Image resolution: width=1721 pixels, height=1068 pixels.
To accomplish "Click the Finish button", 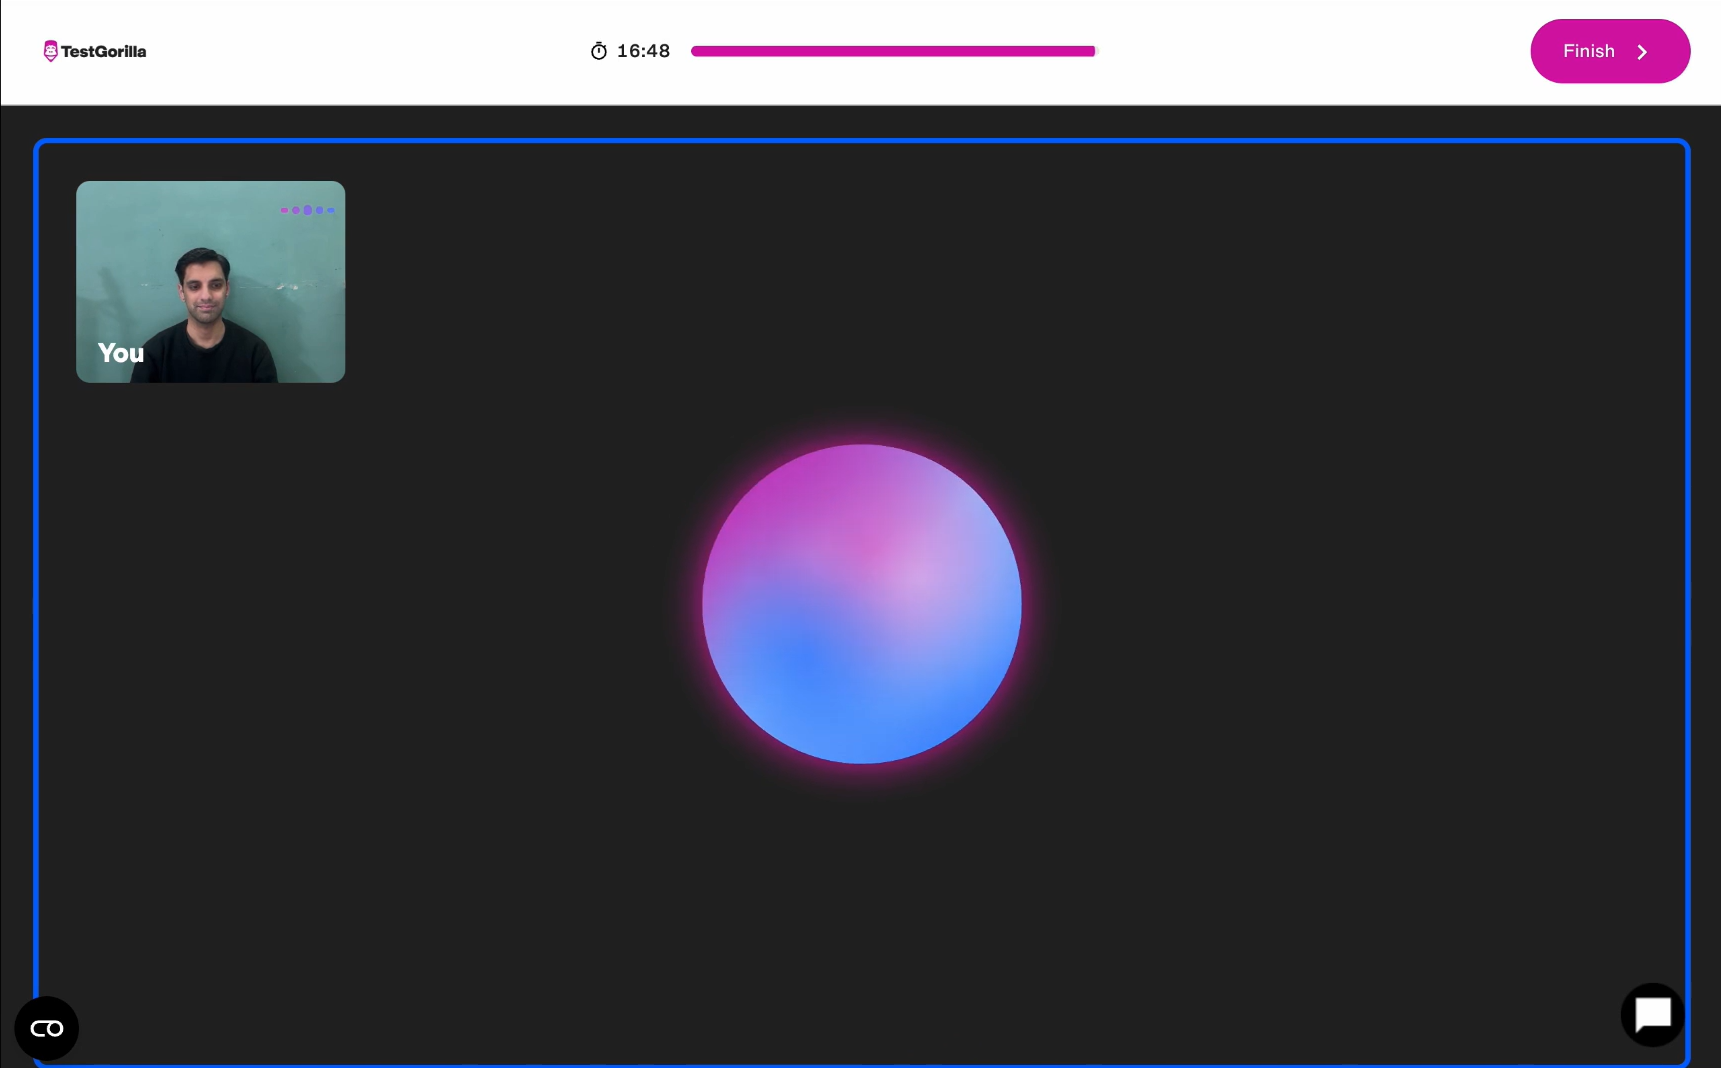I will click(x=1609, y=51).
